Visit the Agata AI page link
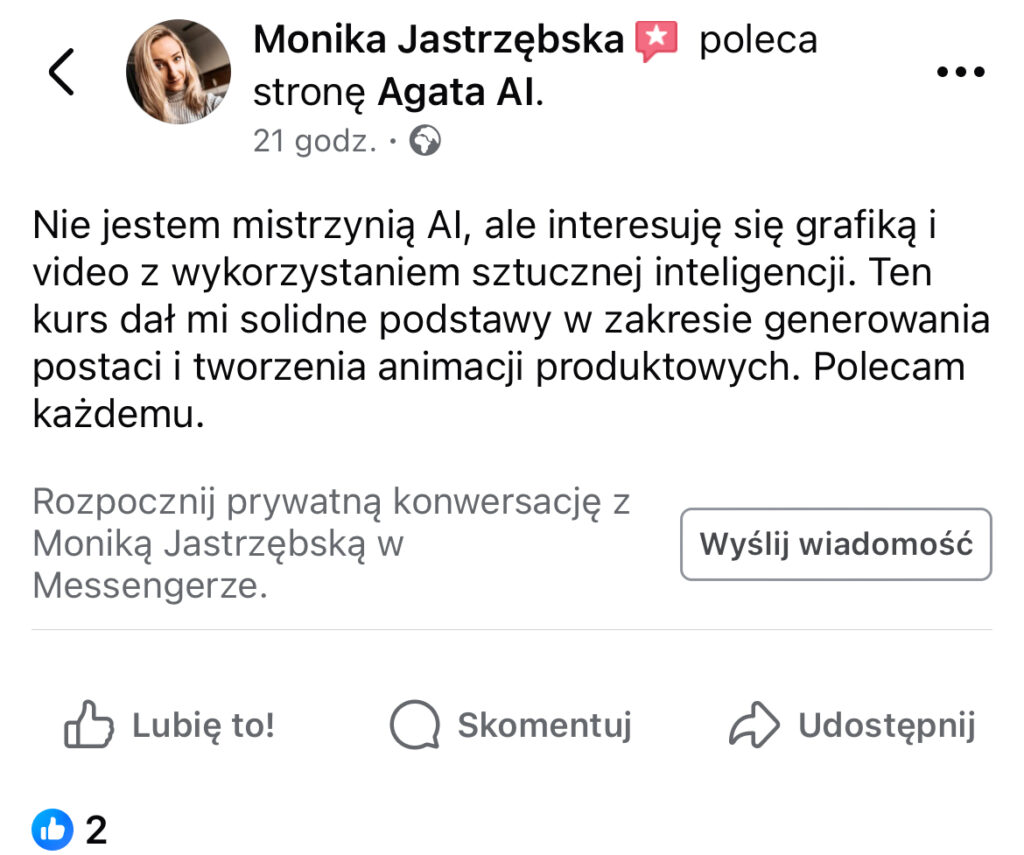This screenshot has height=855, width=1024. pos(458,93)
